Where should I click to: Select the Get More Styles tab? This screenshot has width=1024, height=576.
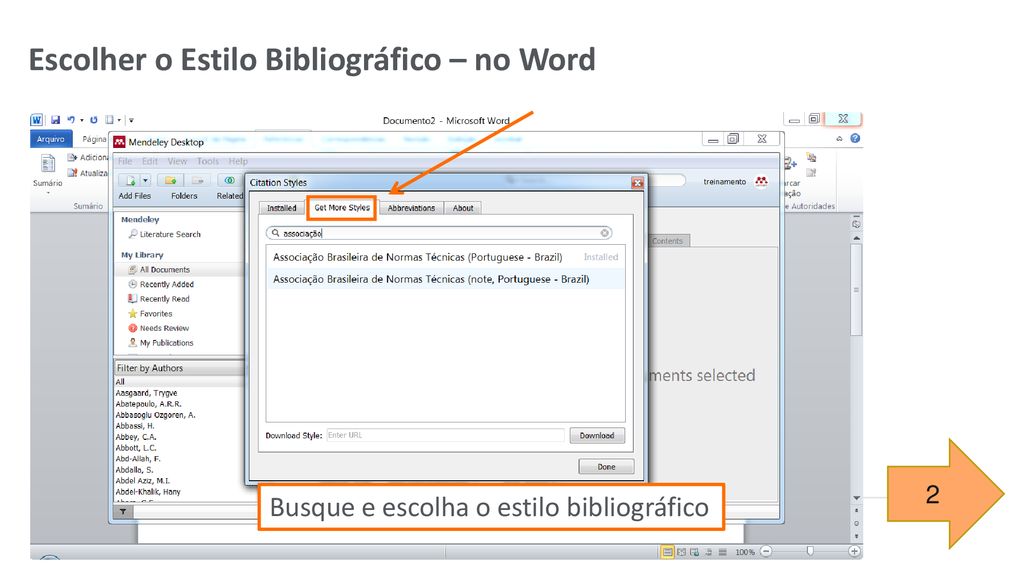pos(342,208)
